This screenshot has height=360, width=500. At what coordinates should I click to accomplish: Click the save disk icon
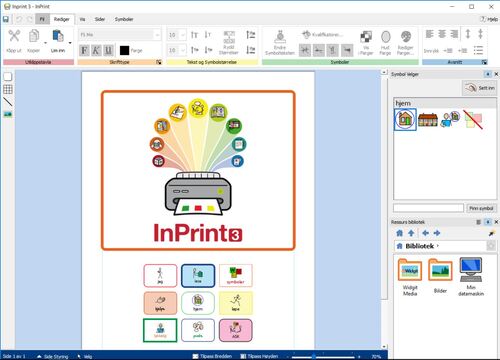pyautogui.click(x=6, y=19)
